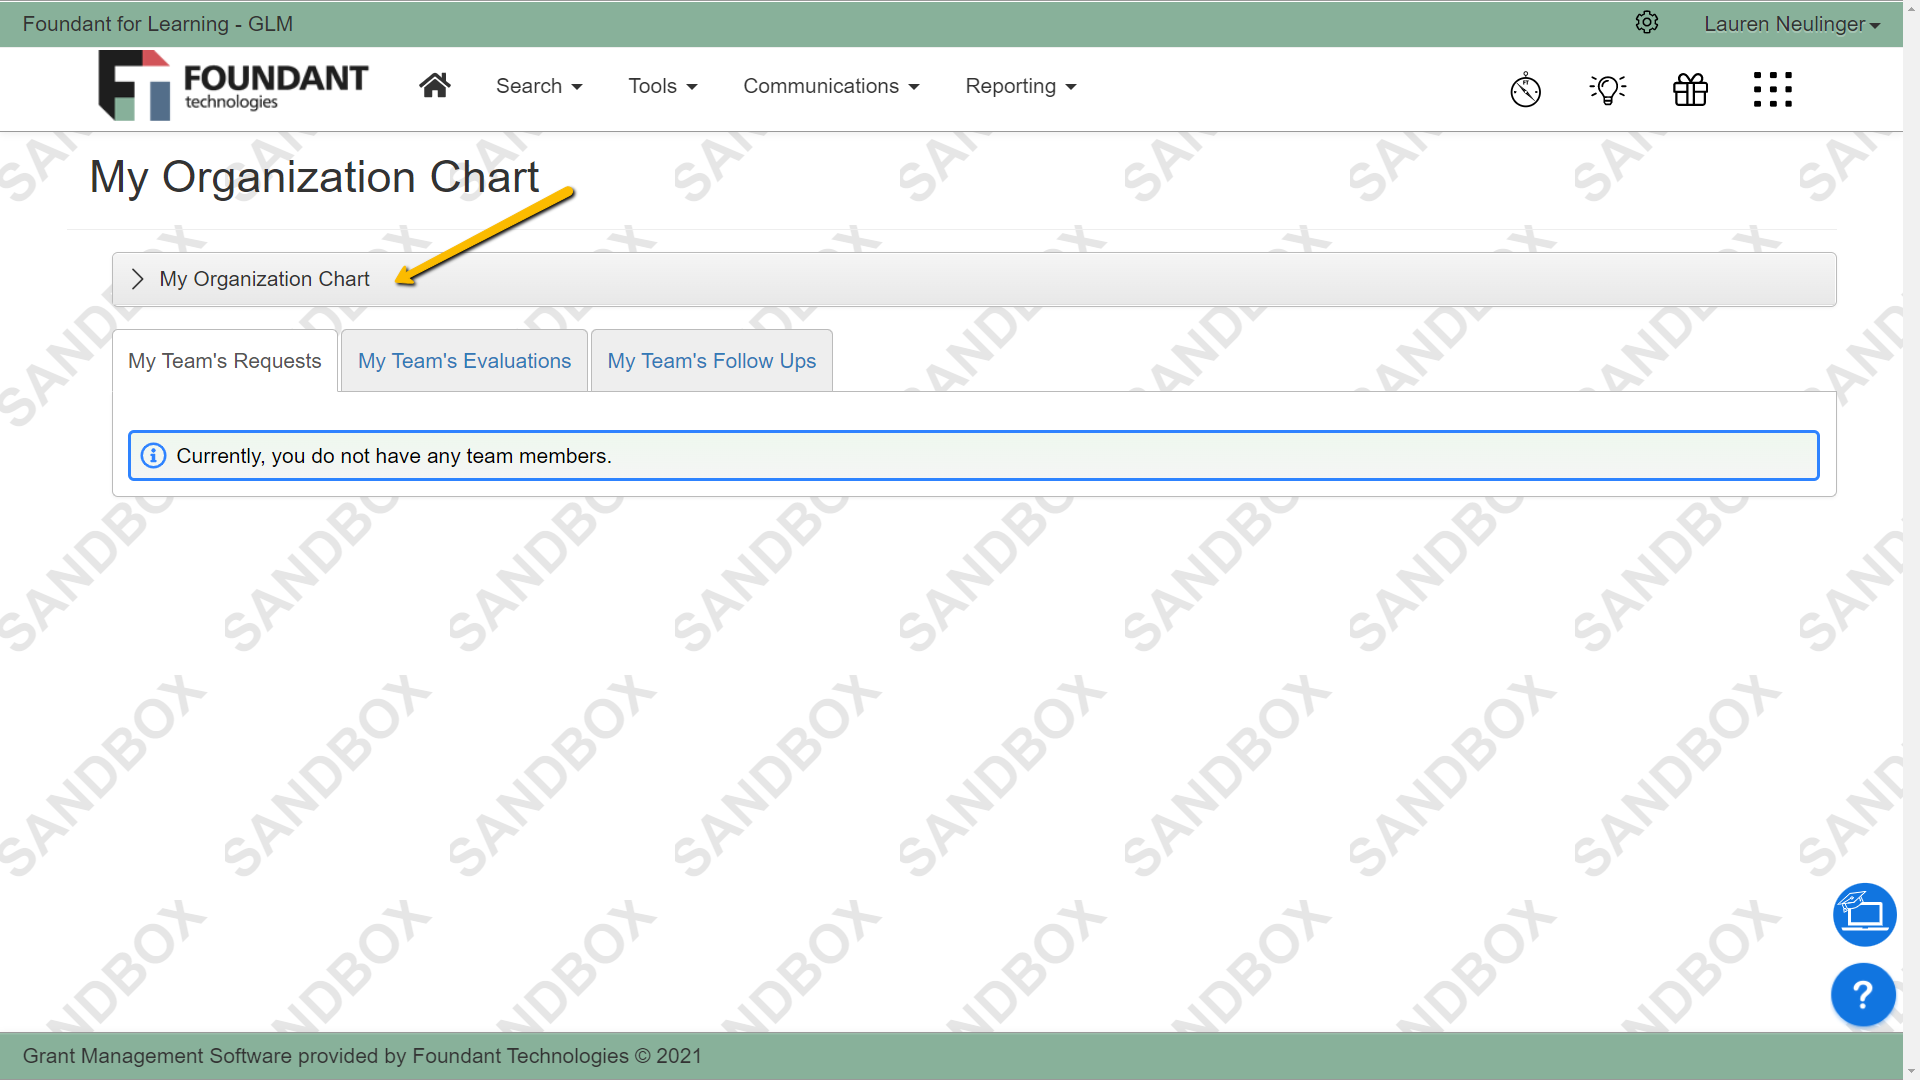
Task: Go to the Home dashboard icon
Action: tap(434, 86)
